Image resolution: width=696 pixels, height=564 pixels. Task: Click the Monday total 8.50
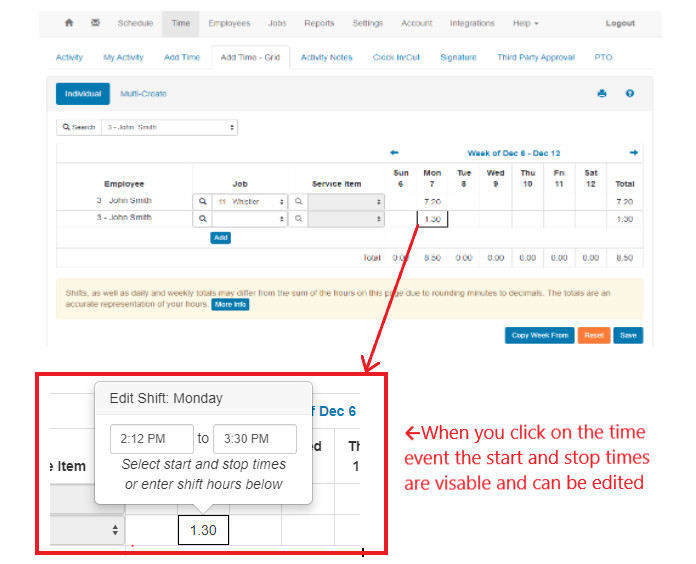432,258
